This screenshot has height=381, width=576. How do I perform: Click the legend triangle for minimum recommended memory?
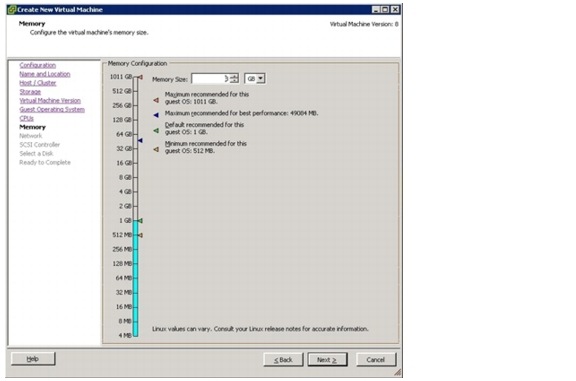tap(156, 150)
